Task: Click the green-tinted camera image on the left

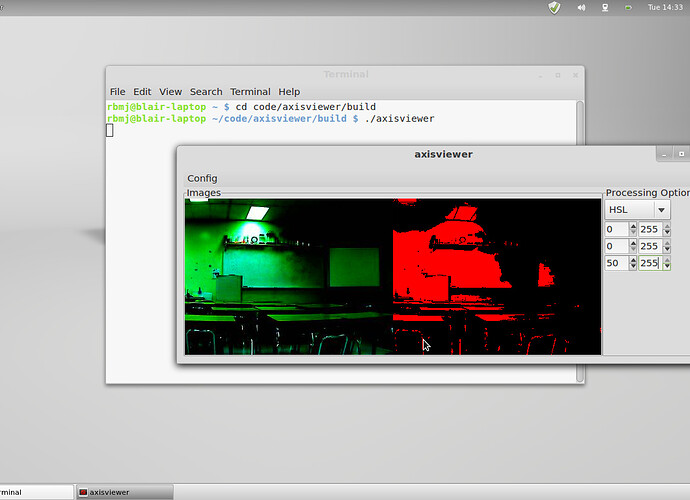Action: tap(289, 277)
